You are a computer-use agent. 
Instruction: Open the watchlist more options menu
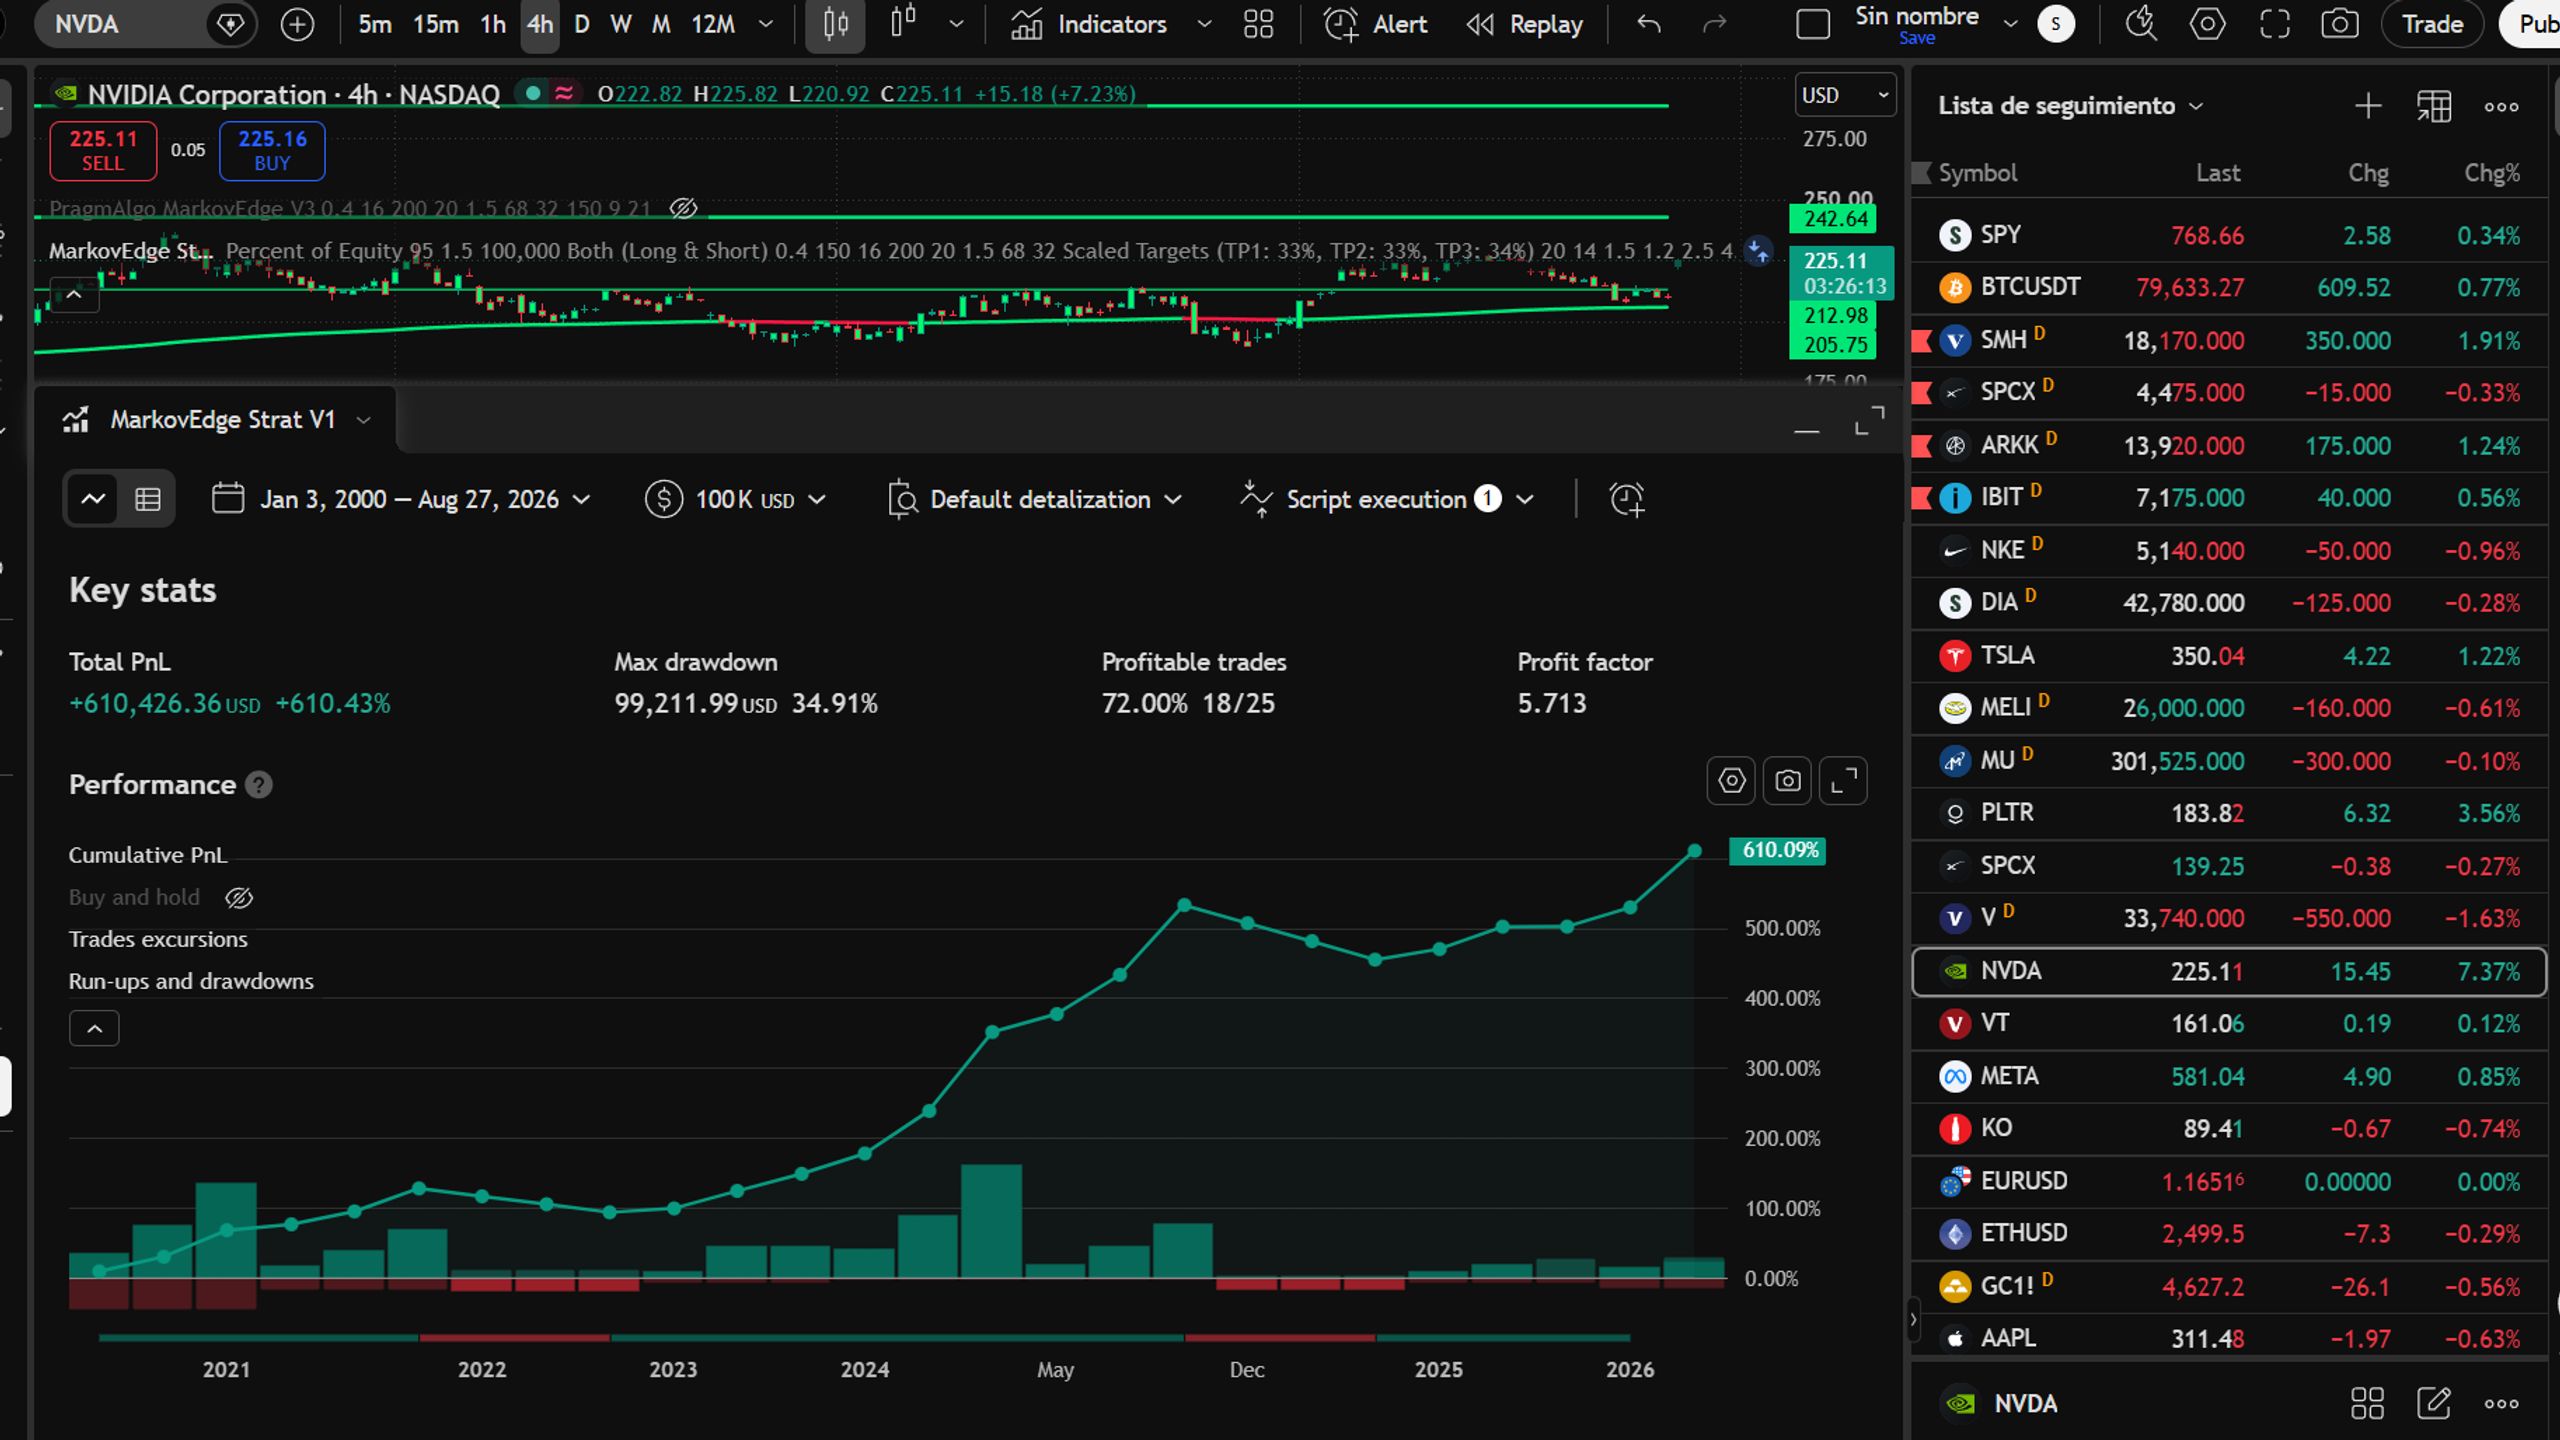tap(2501, 106)
